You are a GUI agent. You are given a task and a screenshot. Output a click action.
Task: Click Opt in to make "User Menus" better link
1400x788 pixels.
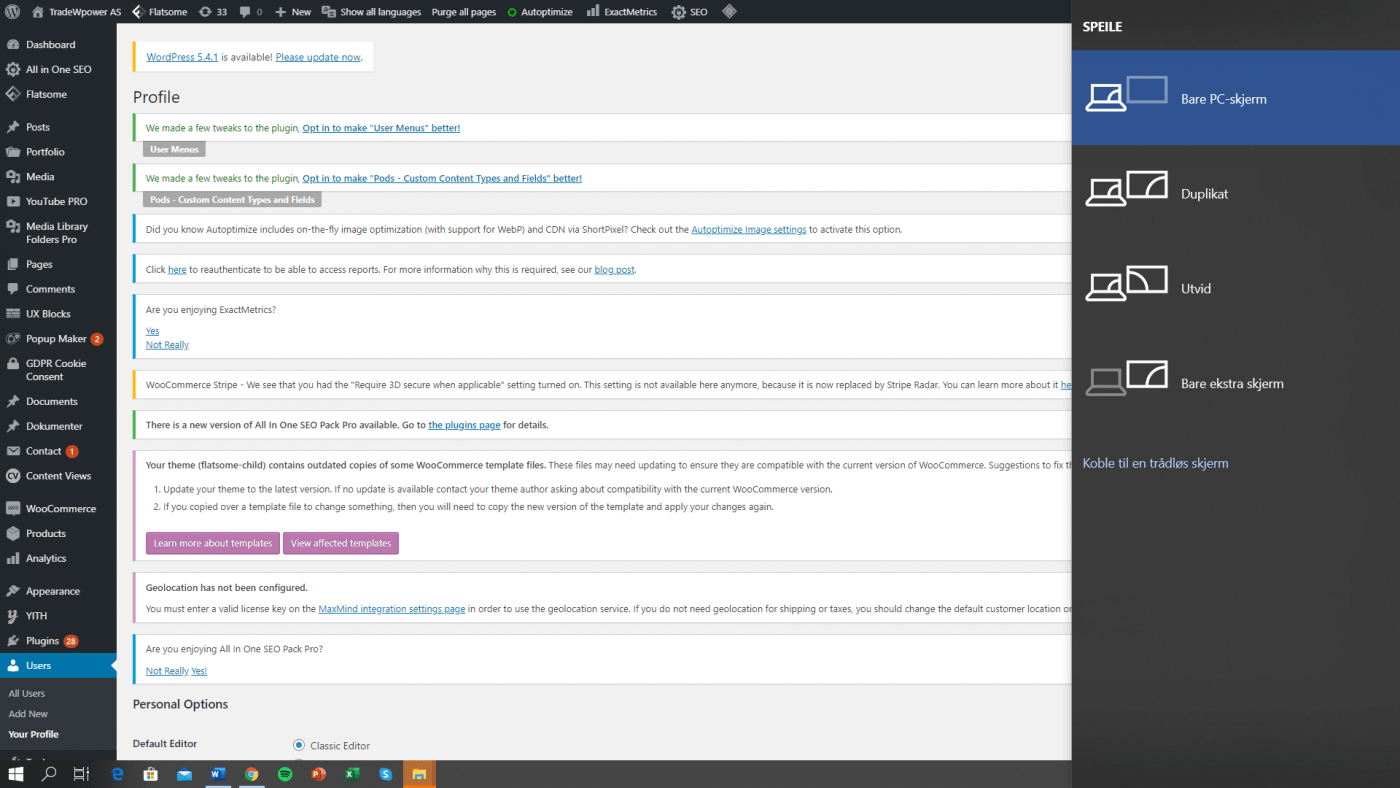point(381,128)
